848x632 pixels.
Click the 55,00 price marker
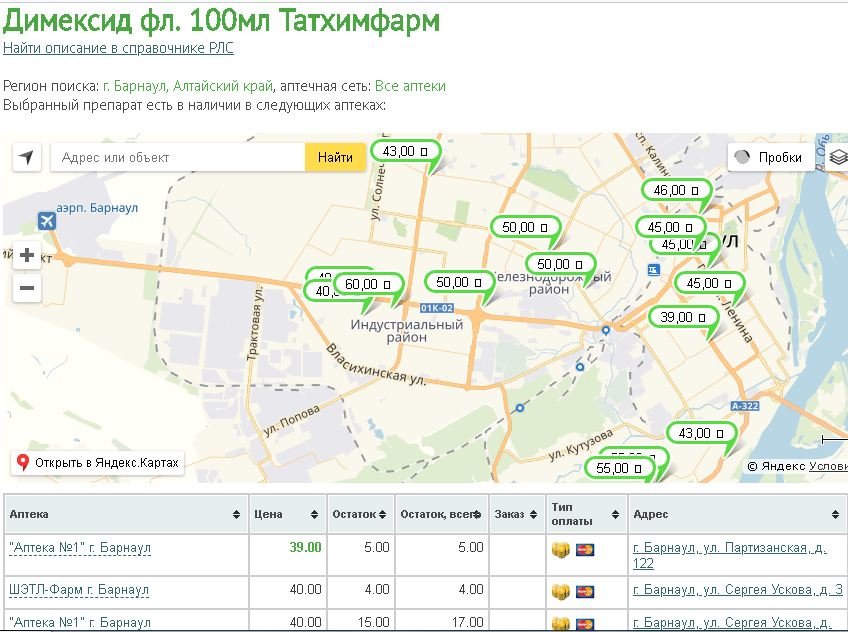[x=618, y=468]
